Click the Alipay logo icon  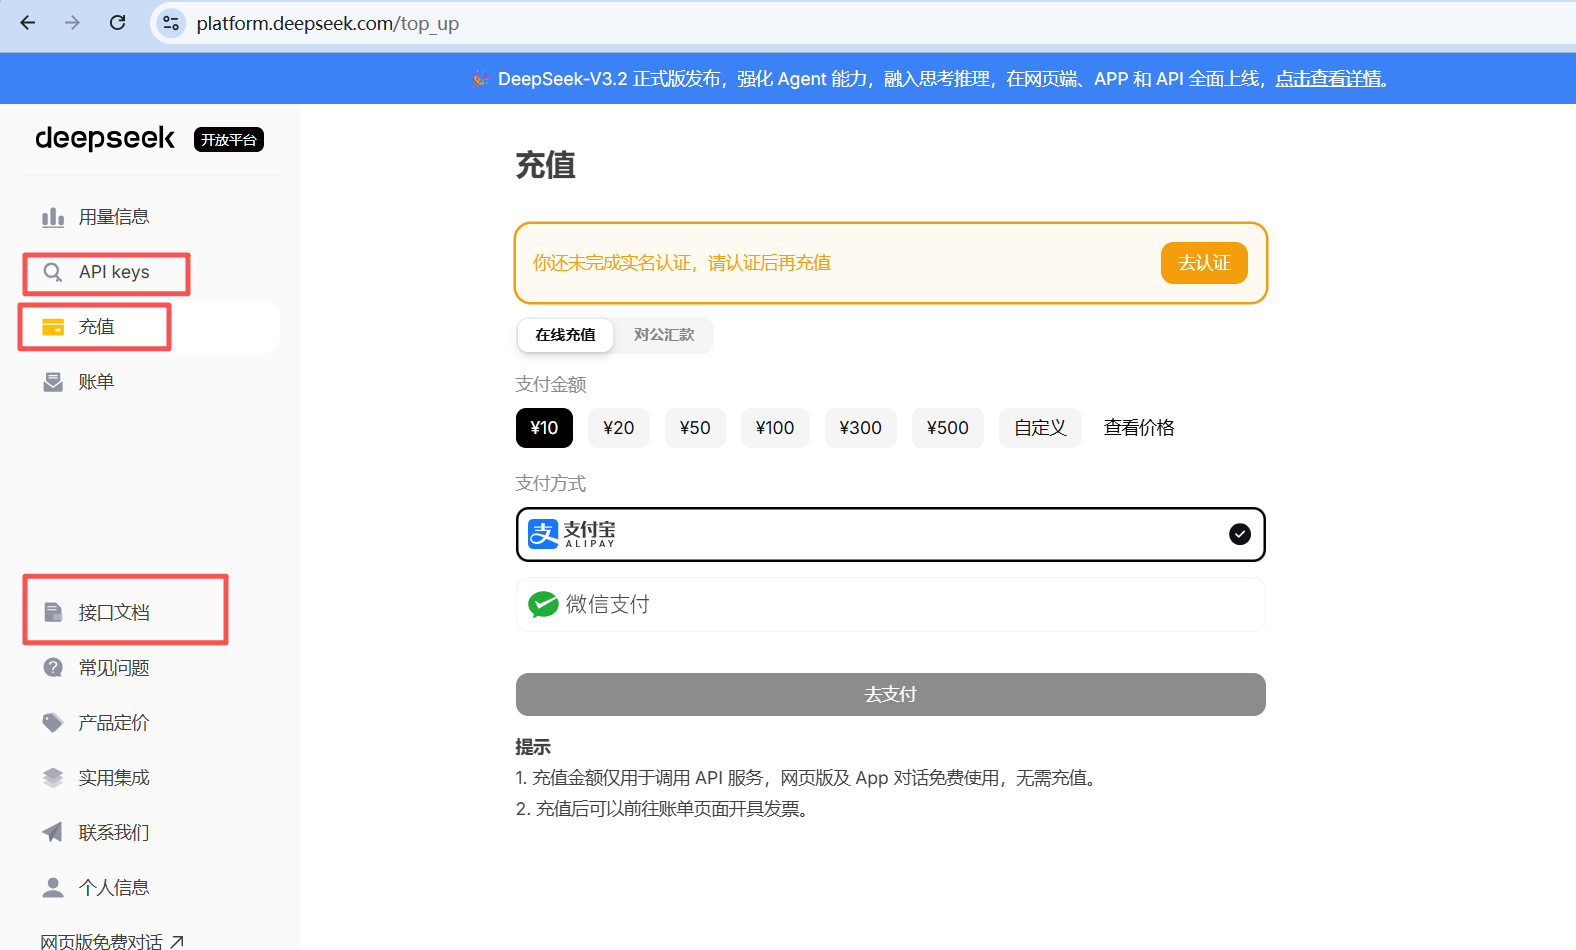pyautogui.click(x=543, y=534)
